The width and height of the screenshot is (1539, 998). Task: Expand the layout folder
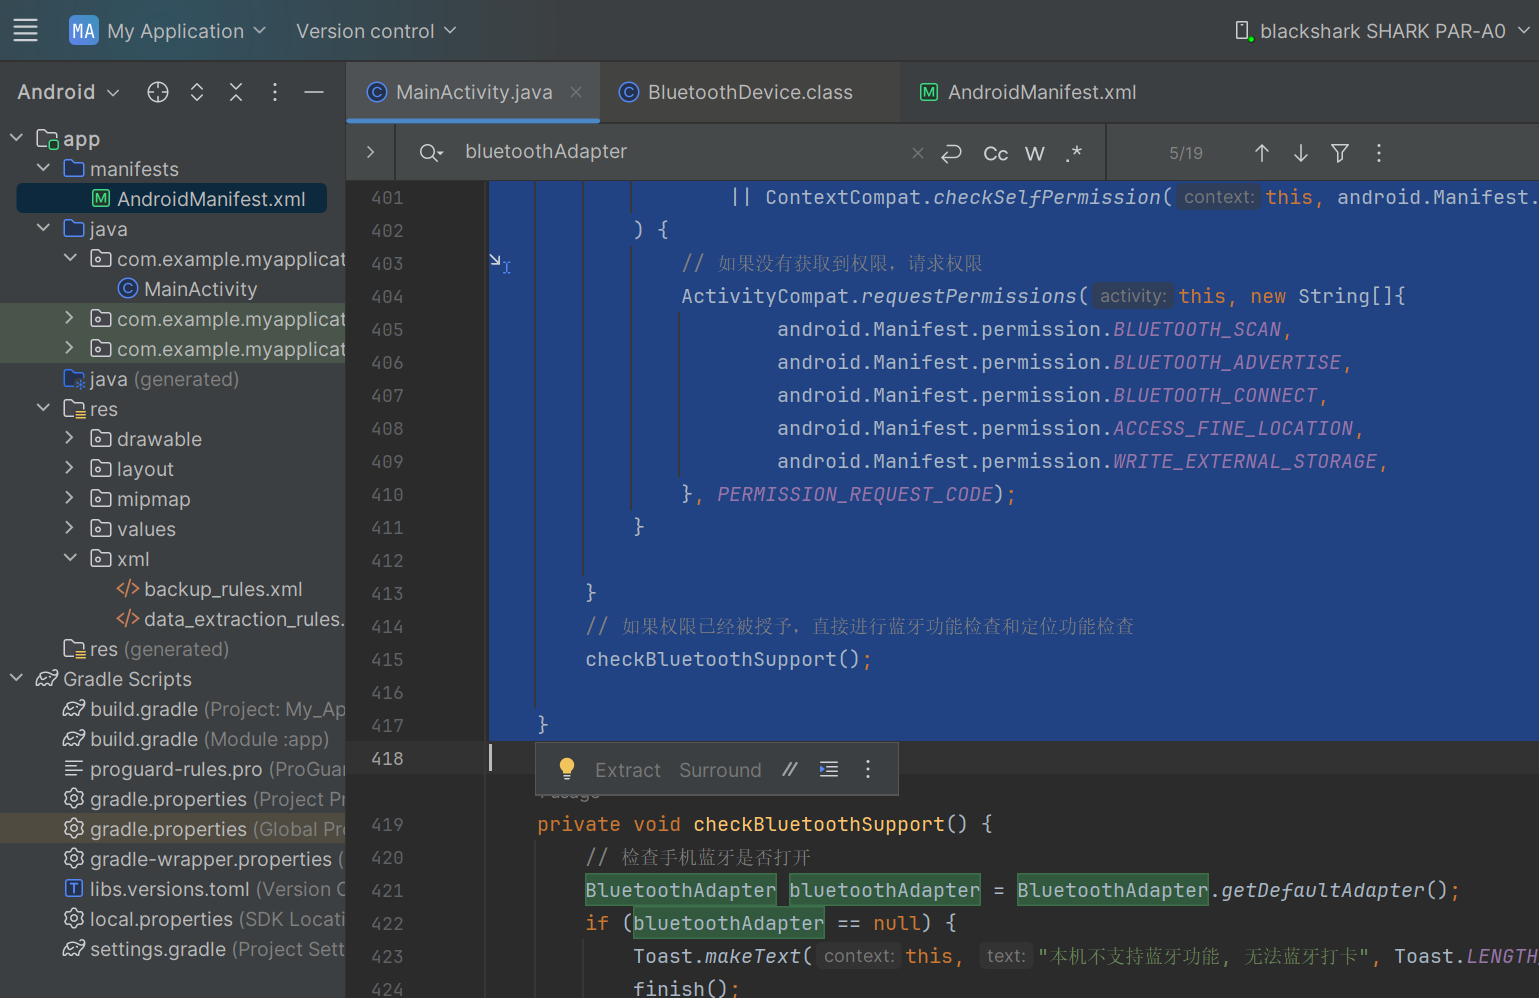tap(69, 468)
